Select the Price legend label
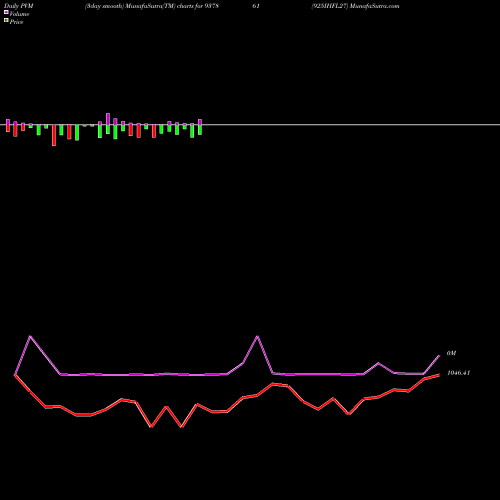 (x=16, y=22)
